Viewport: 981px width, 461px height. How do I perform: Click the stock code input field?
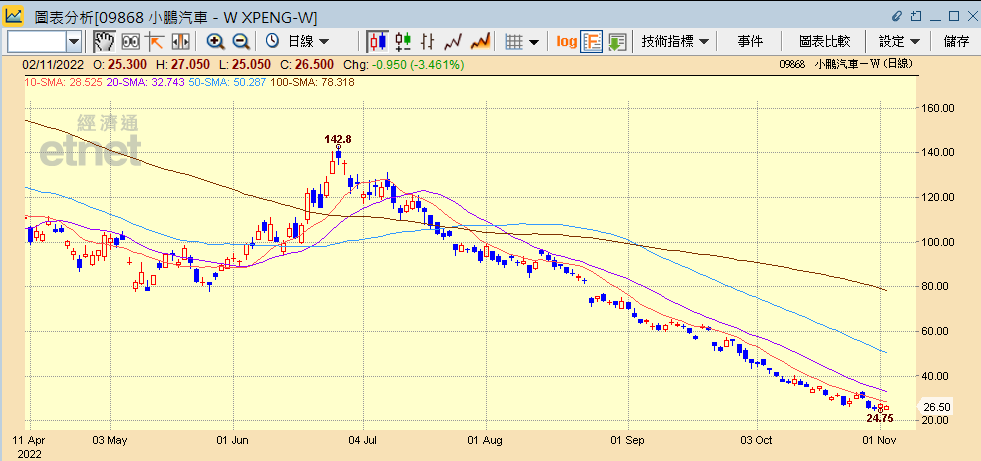(x=36, y=42)
